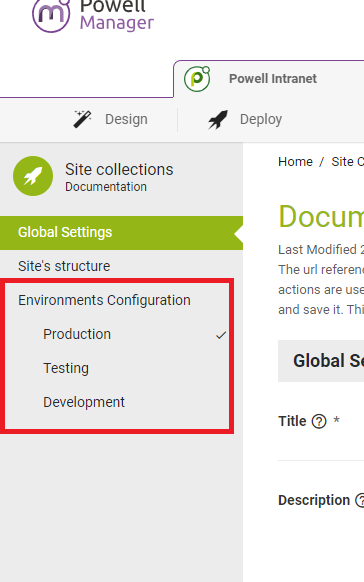This screenshot has width=364, height=582.
Task: Select the Testing environment
Action: click(x=66, y=368)
